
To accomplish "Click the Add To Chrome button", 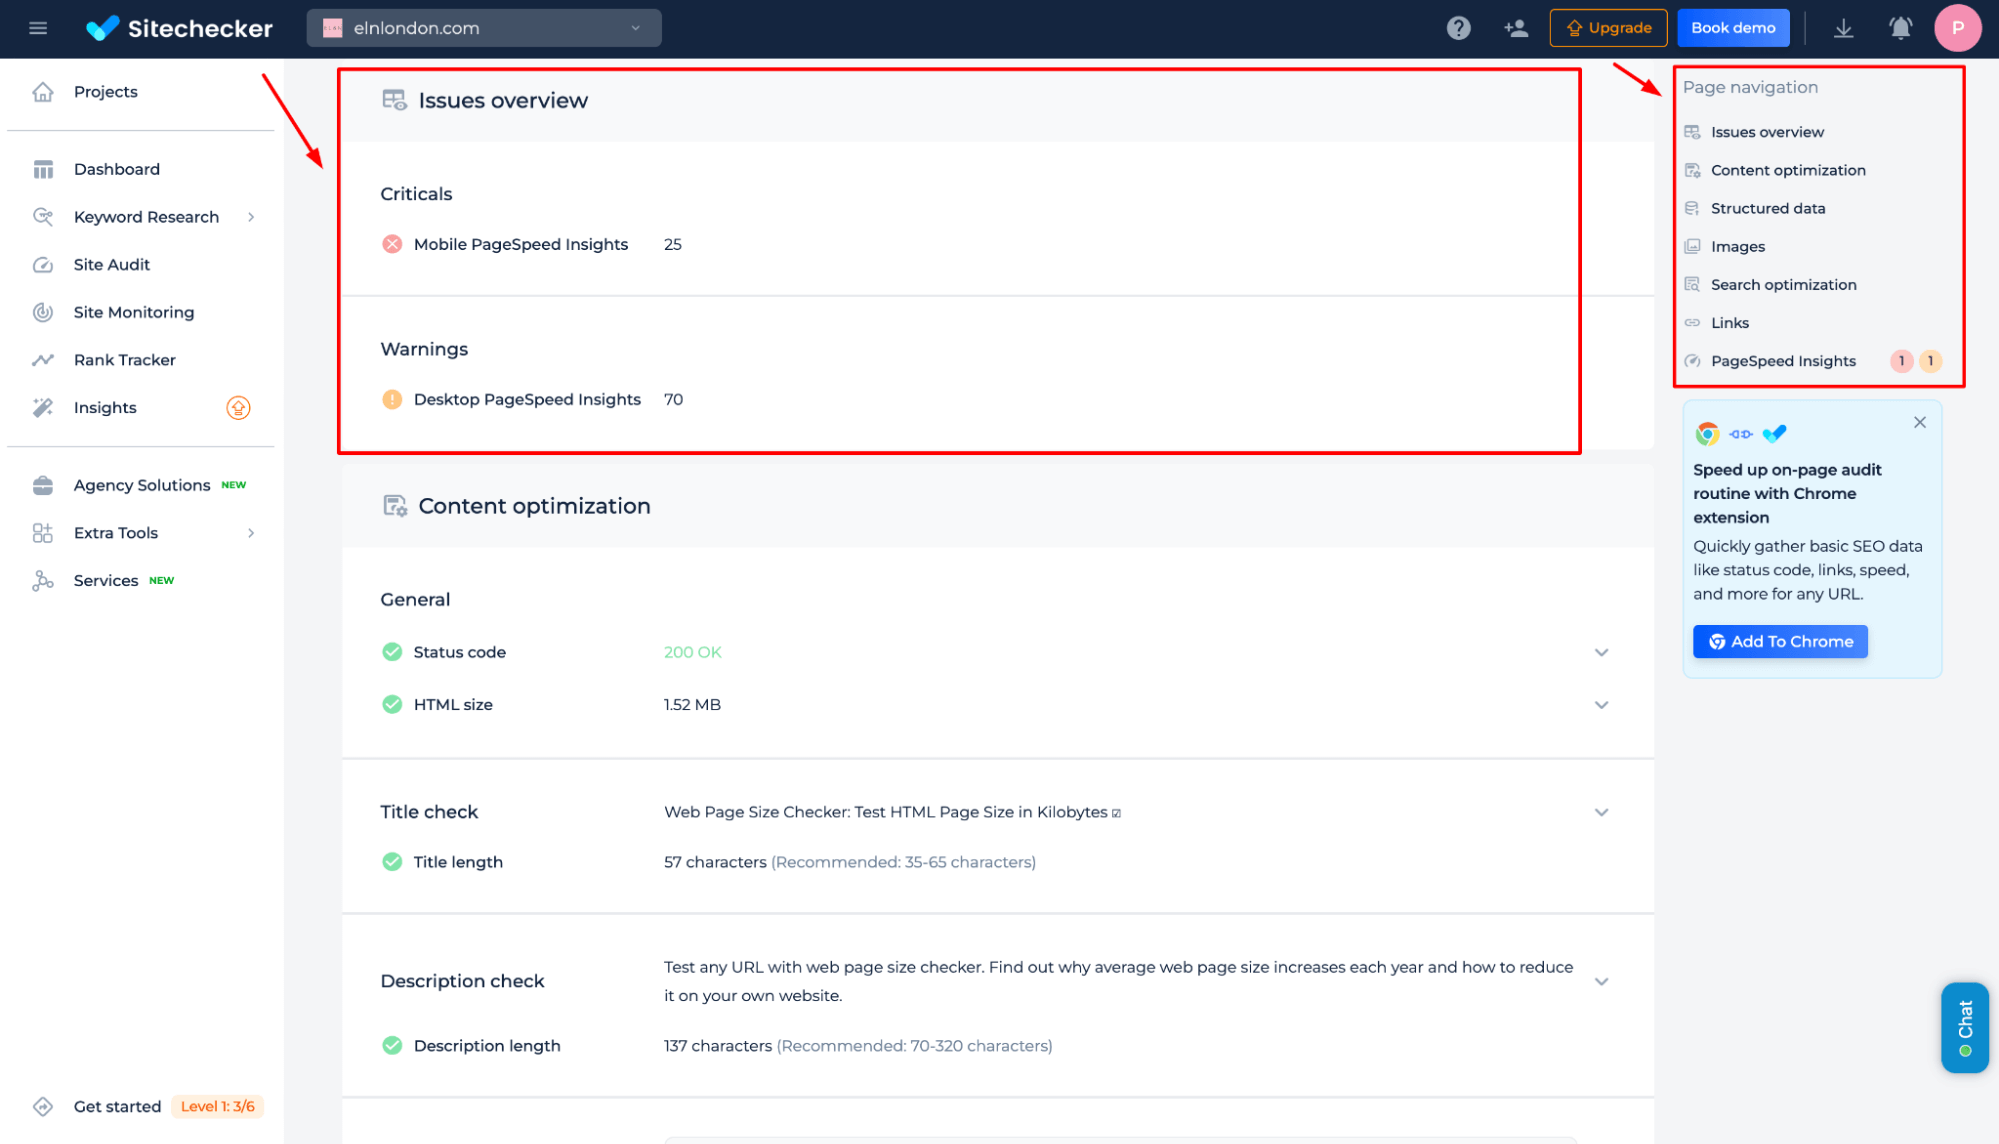I will (1779, 641).
